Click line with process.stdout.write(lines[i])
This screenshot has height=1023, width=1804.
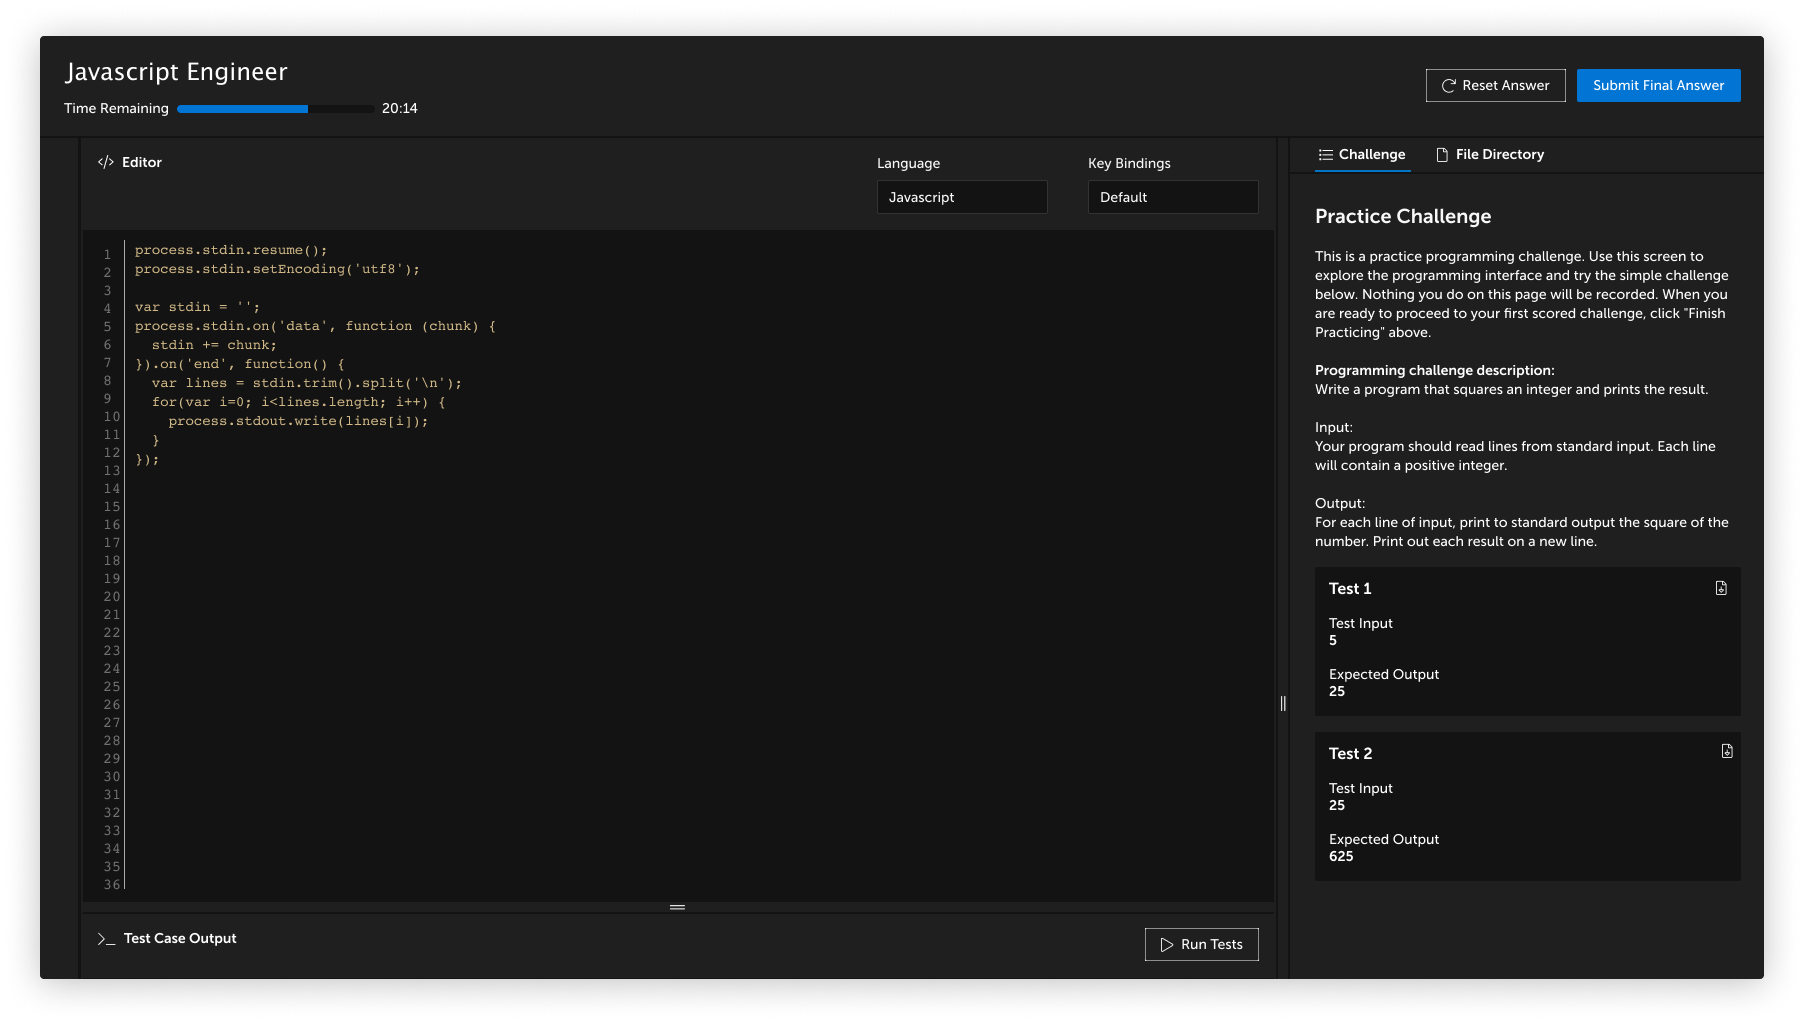(298, 421)
